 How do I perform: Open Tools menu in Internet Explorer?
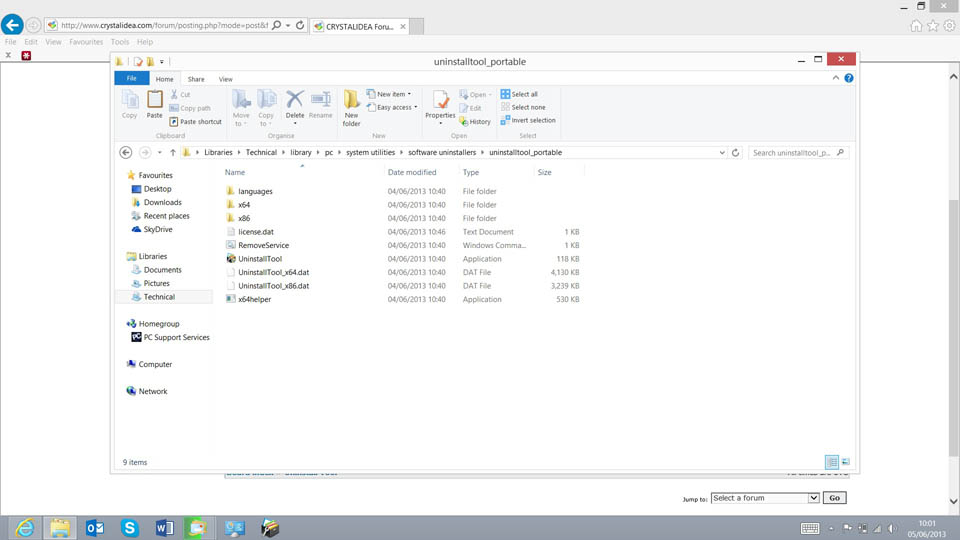coord(120,42)
